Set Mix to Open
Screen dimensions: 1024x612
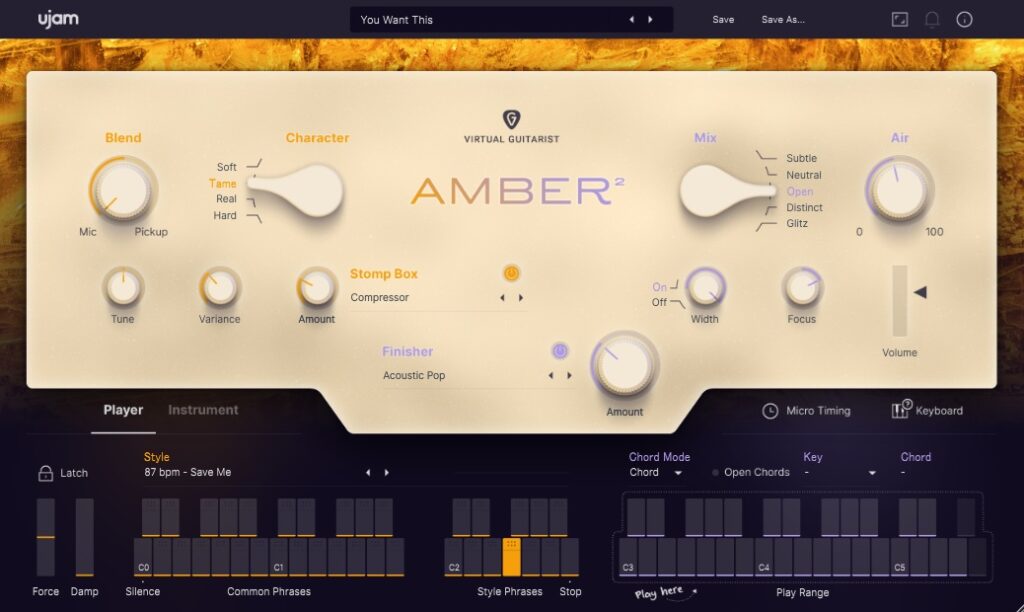(800, 191)
